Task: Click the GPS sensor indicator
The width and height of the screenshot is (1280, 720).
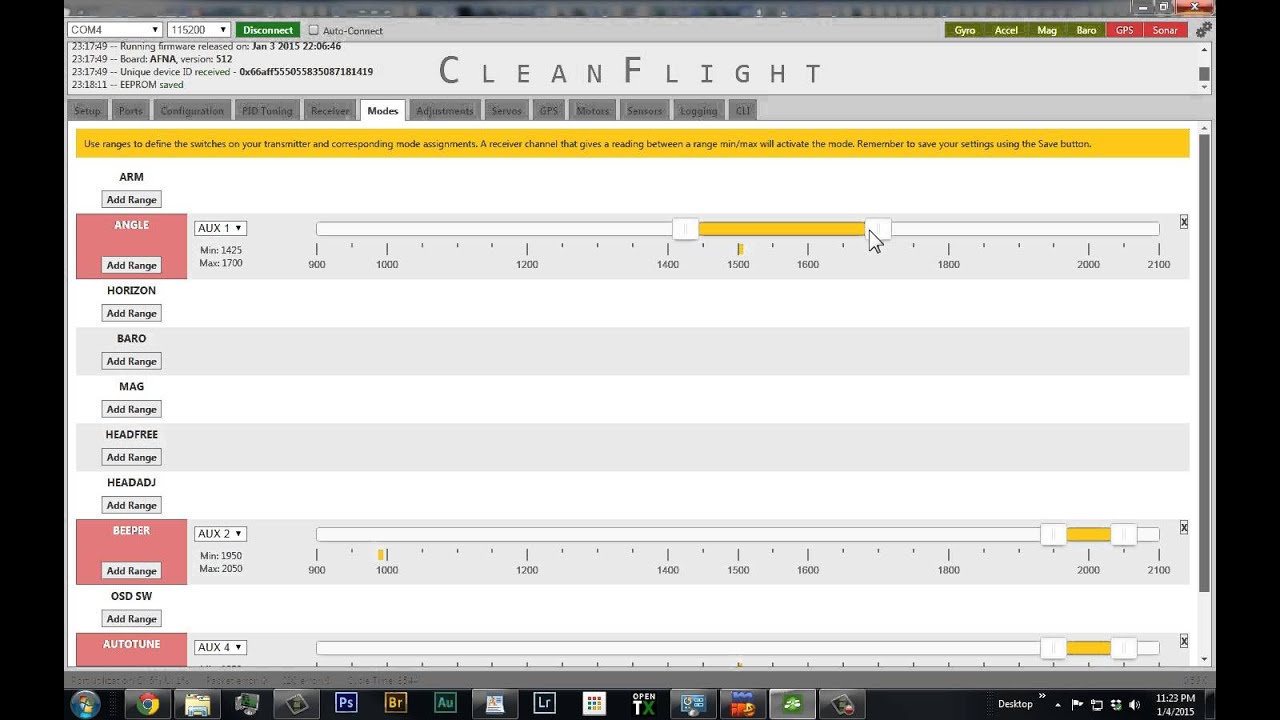Action: [x=1125, y=30]
